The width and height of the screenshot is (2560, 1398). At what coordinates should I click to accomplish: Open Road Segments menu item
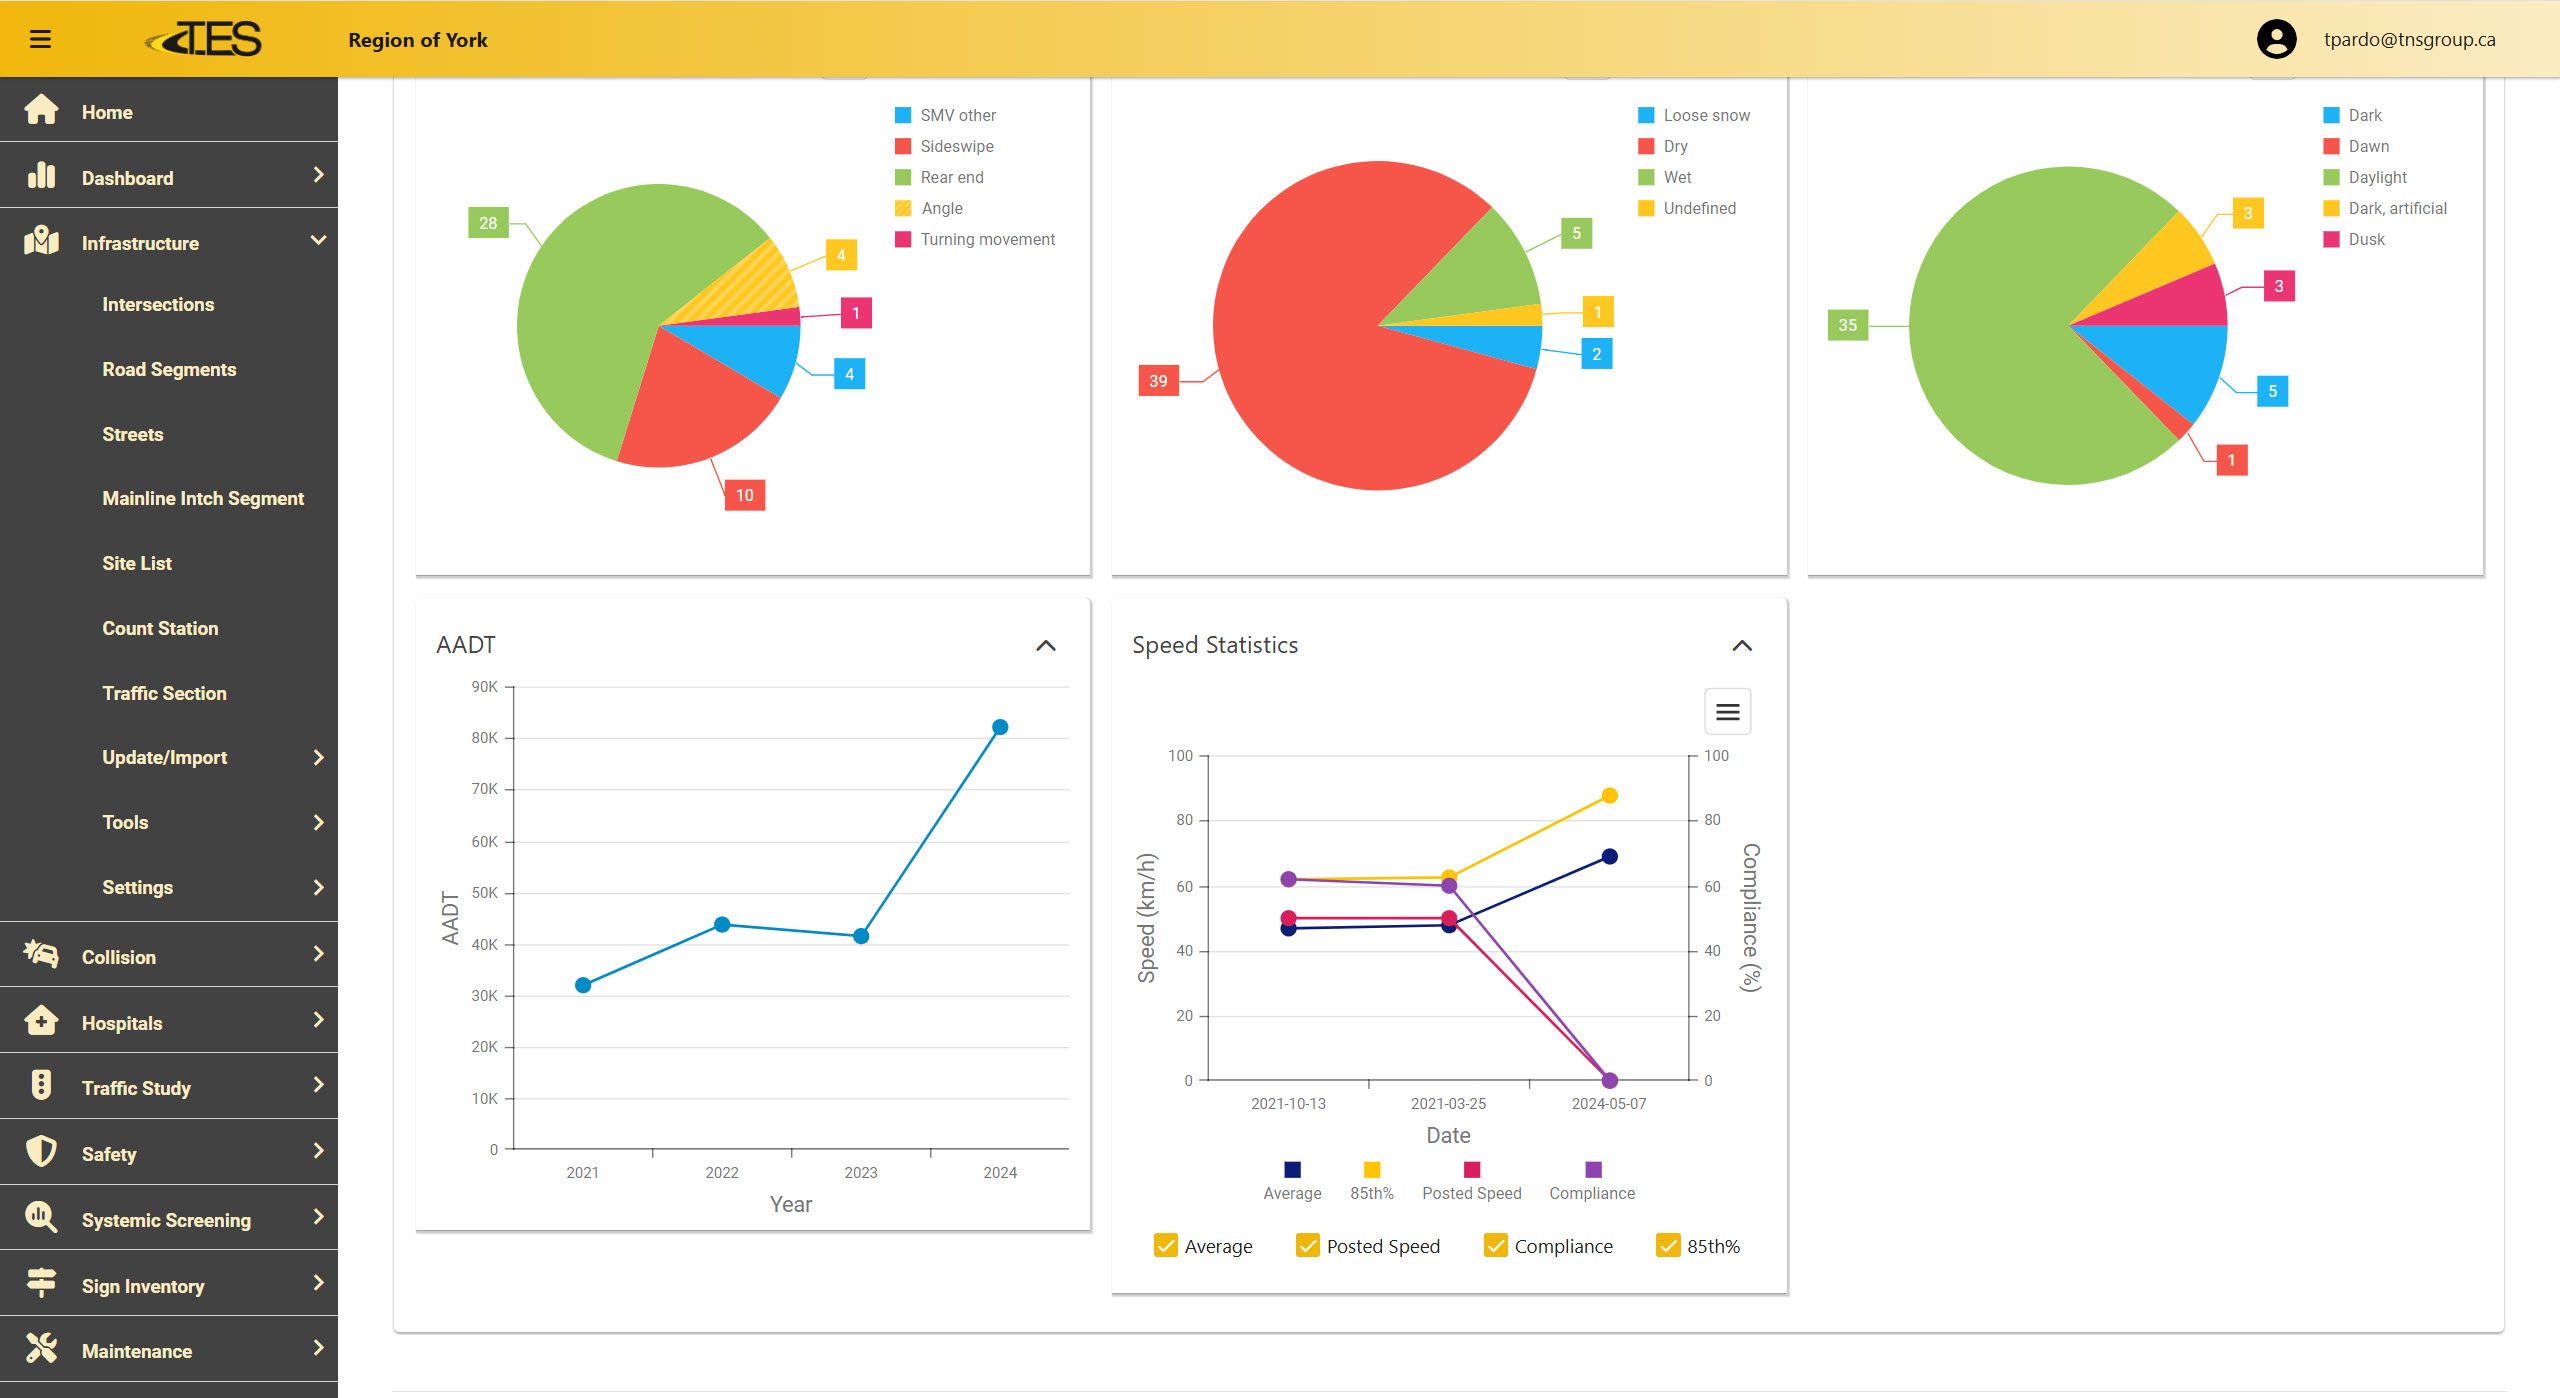click(169, 369)
